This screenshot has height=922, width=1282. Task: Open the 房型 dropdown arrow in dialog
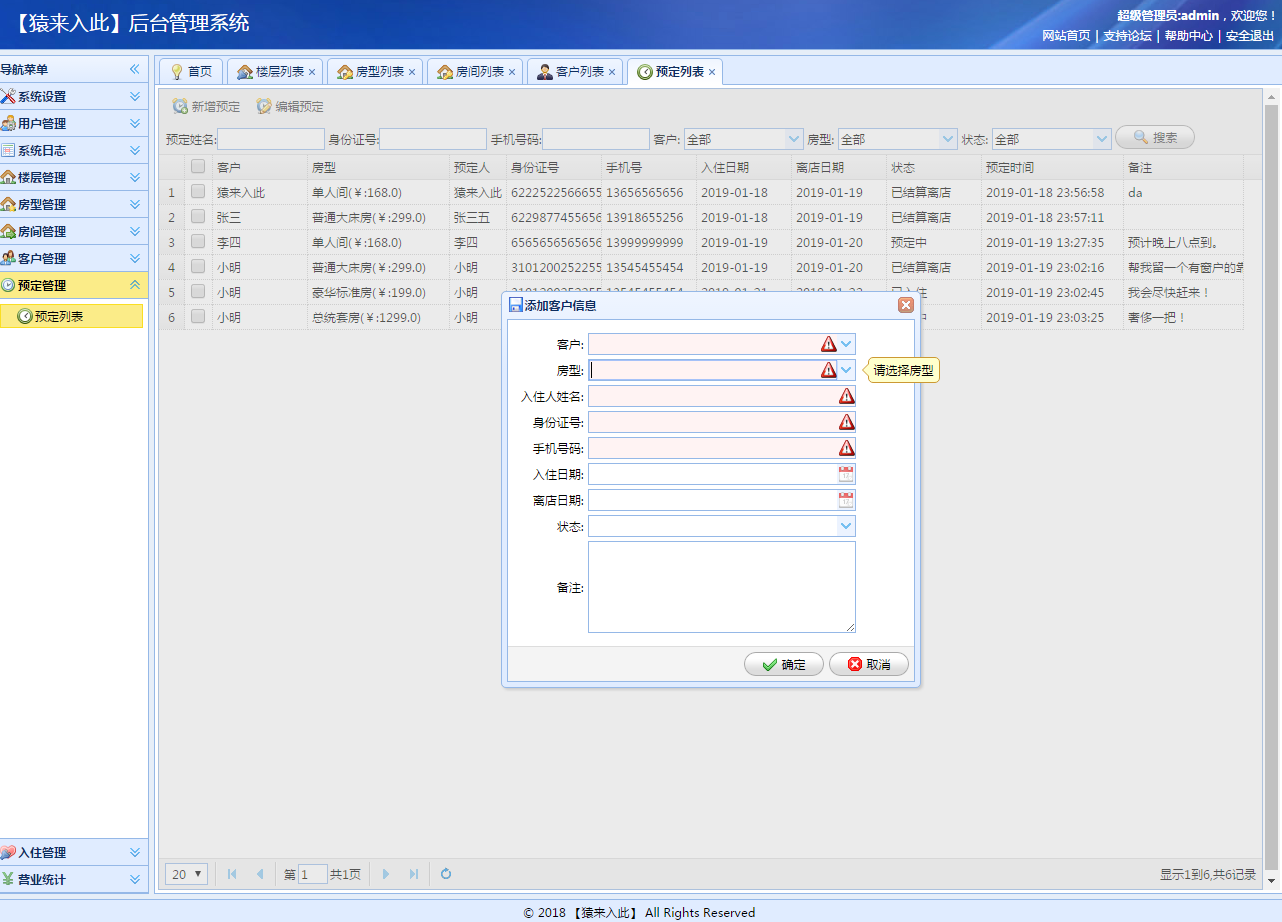coord(847,370)
